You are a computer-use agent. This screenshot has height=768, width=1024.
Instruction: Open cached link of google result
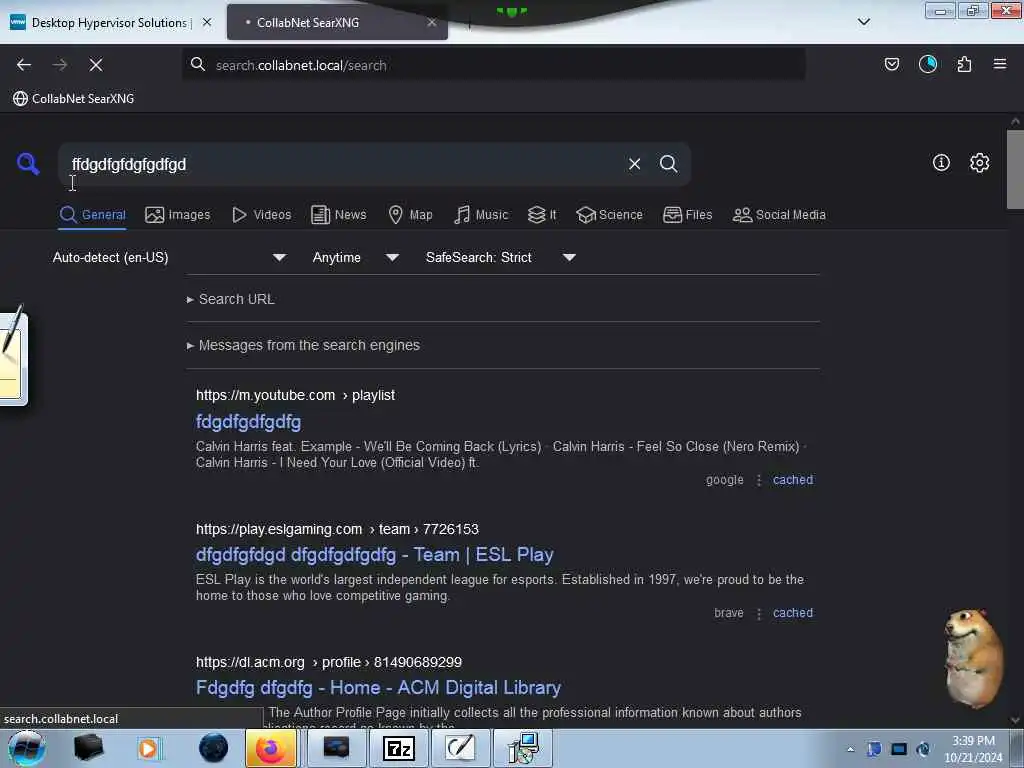pos(793,480)
